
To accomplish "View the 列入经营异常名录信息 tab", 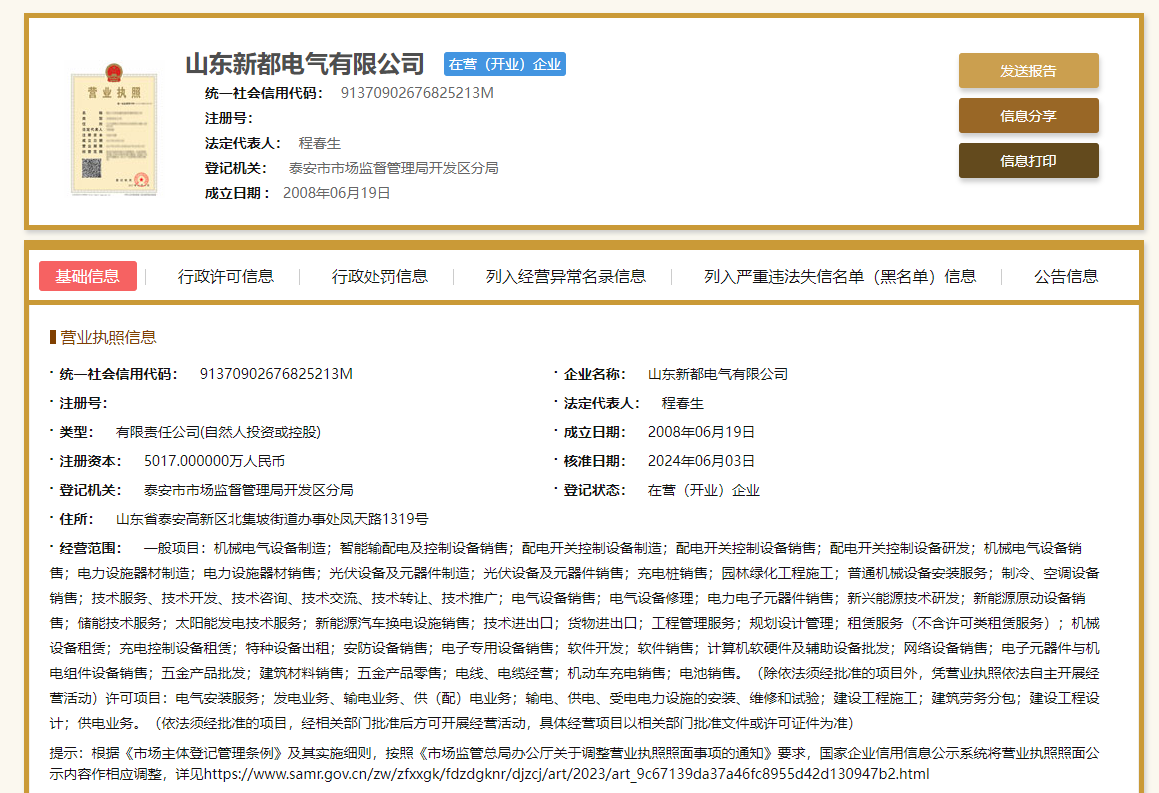I will (565, 276).
